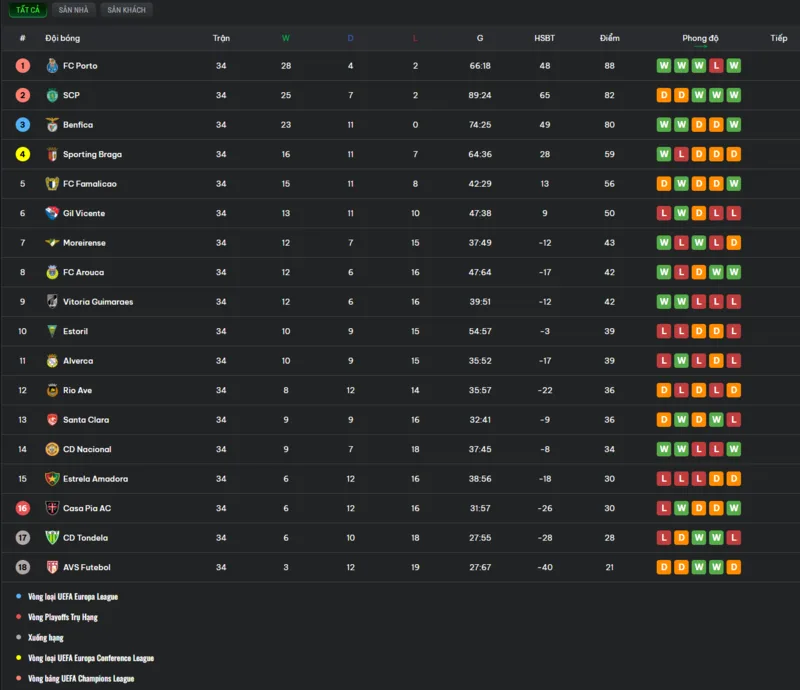Open the Benfica team name
800x690 pixels.
pos(78,125)
